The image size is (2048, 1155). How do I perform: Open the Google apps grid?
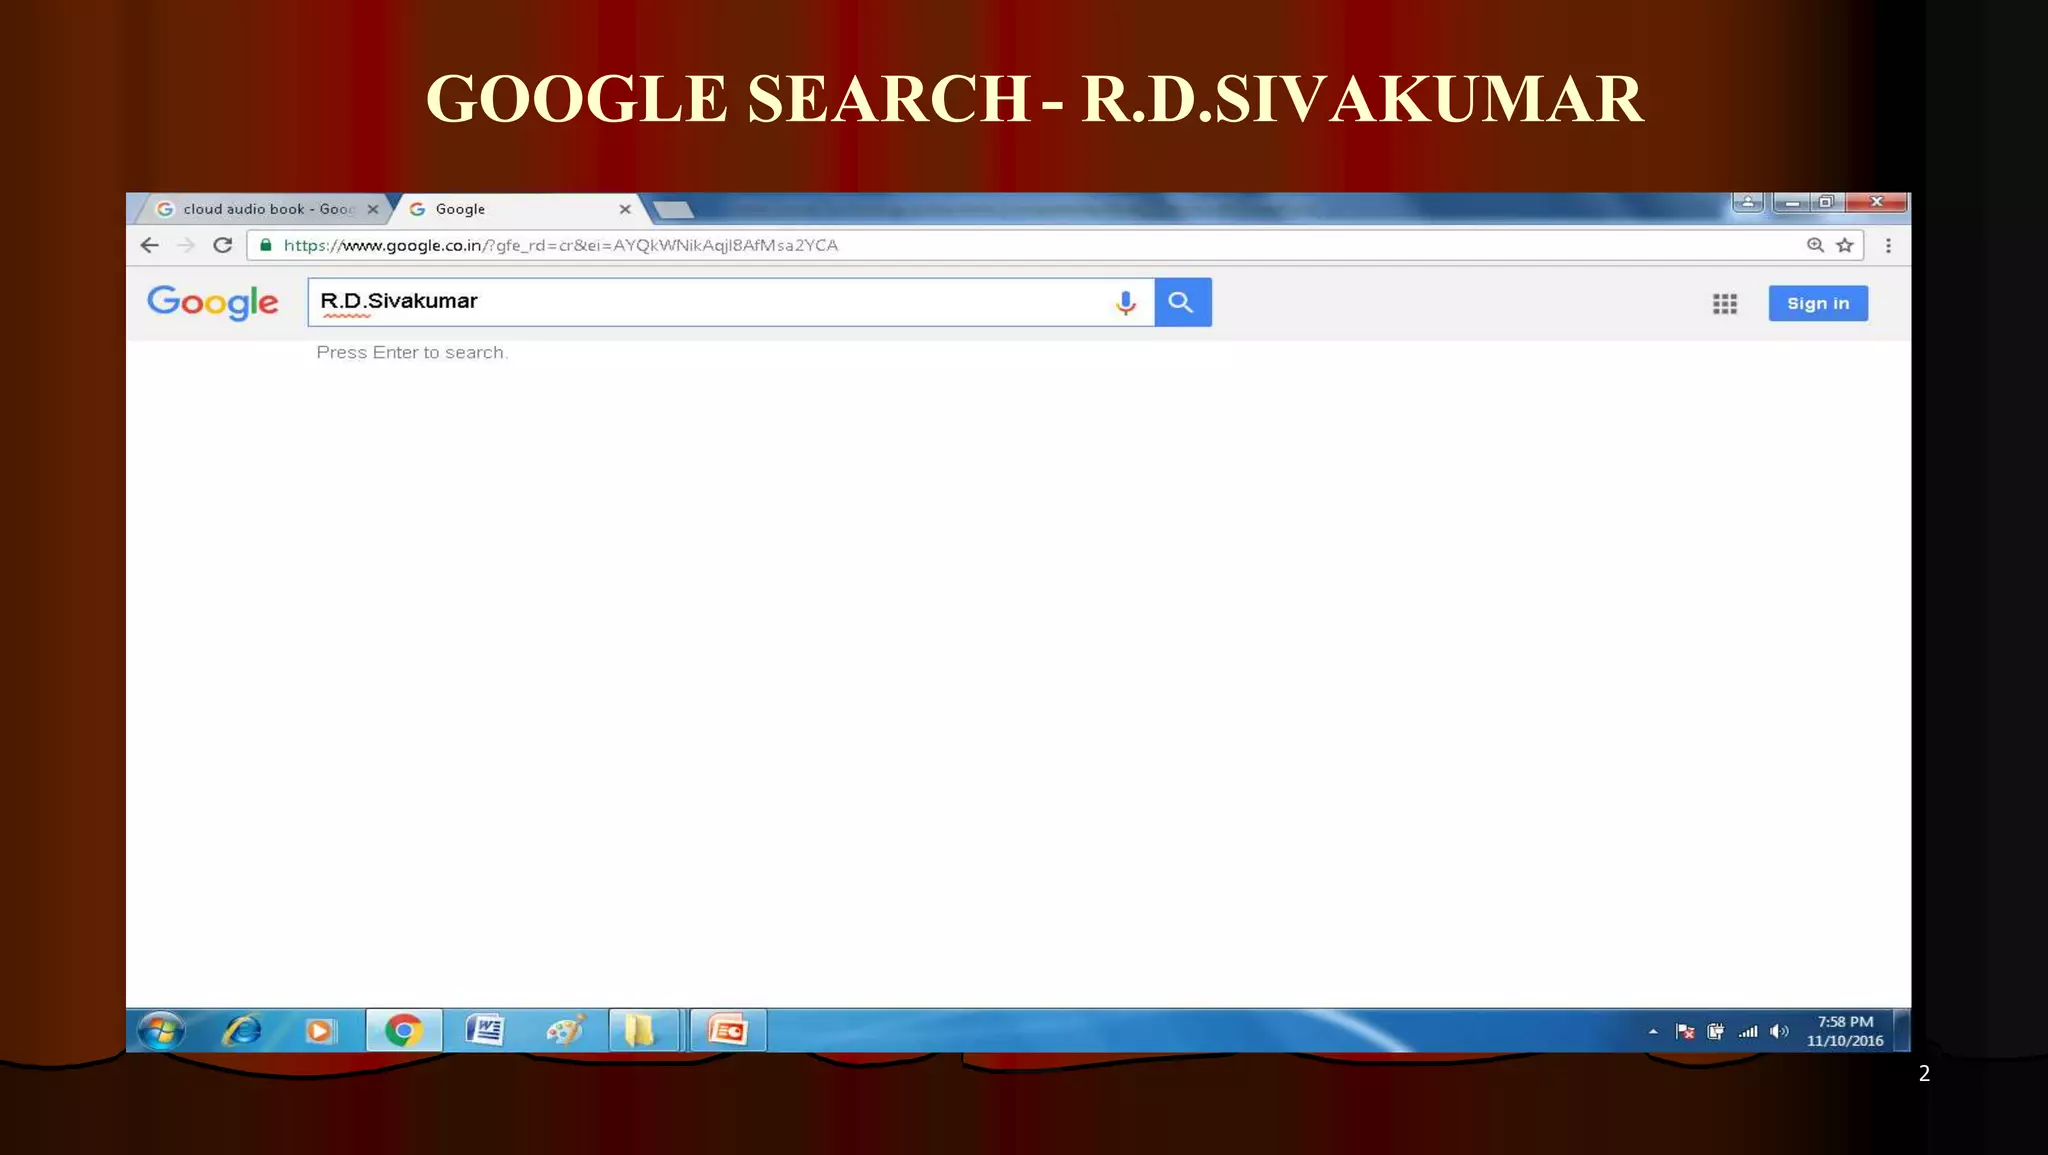1724,304
